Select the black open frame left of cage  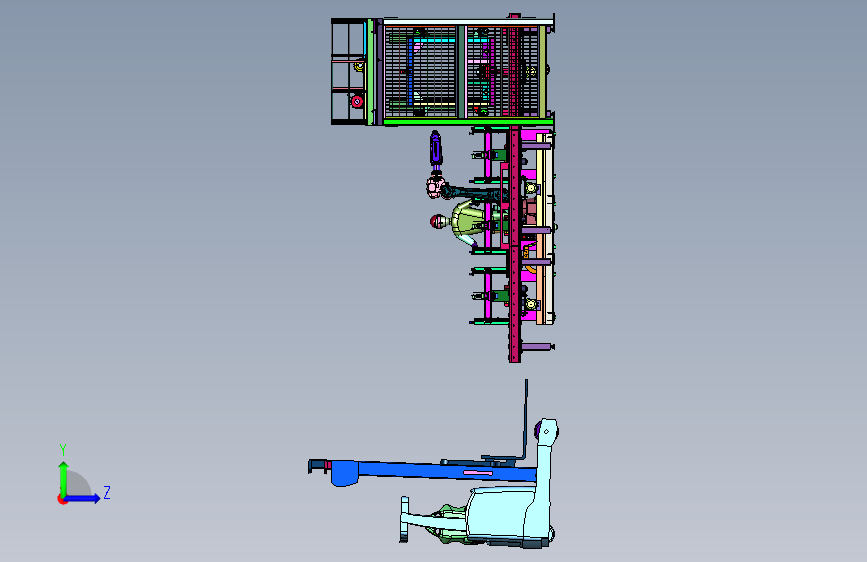pyautogui.click(x=349, y=71)
